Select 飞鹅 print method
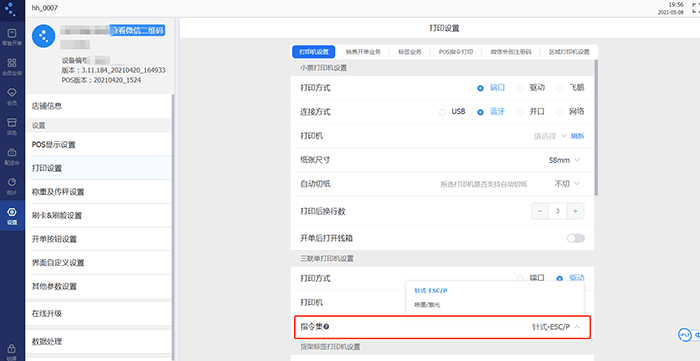This screenshot has width=700, height=361. (570, 88)
